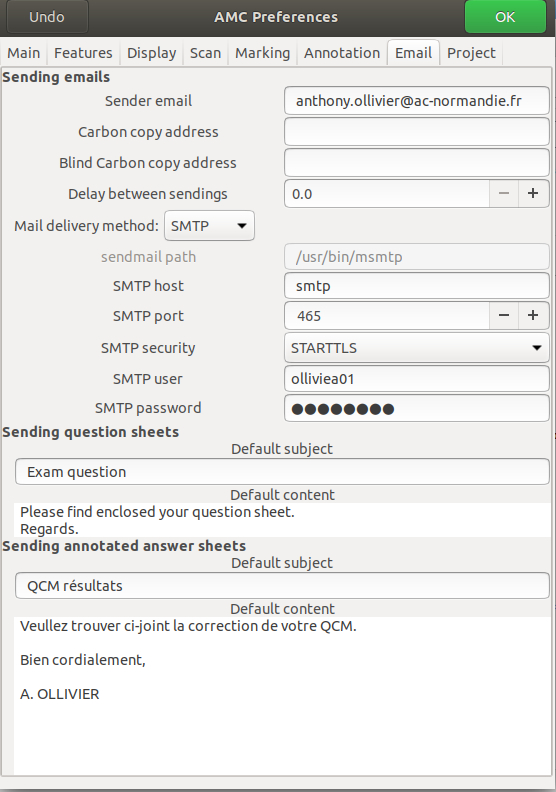Focus the Sender email field
The image size is (556, 792).
pos(417,101)
